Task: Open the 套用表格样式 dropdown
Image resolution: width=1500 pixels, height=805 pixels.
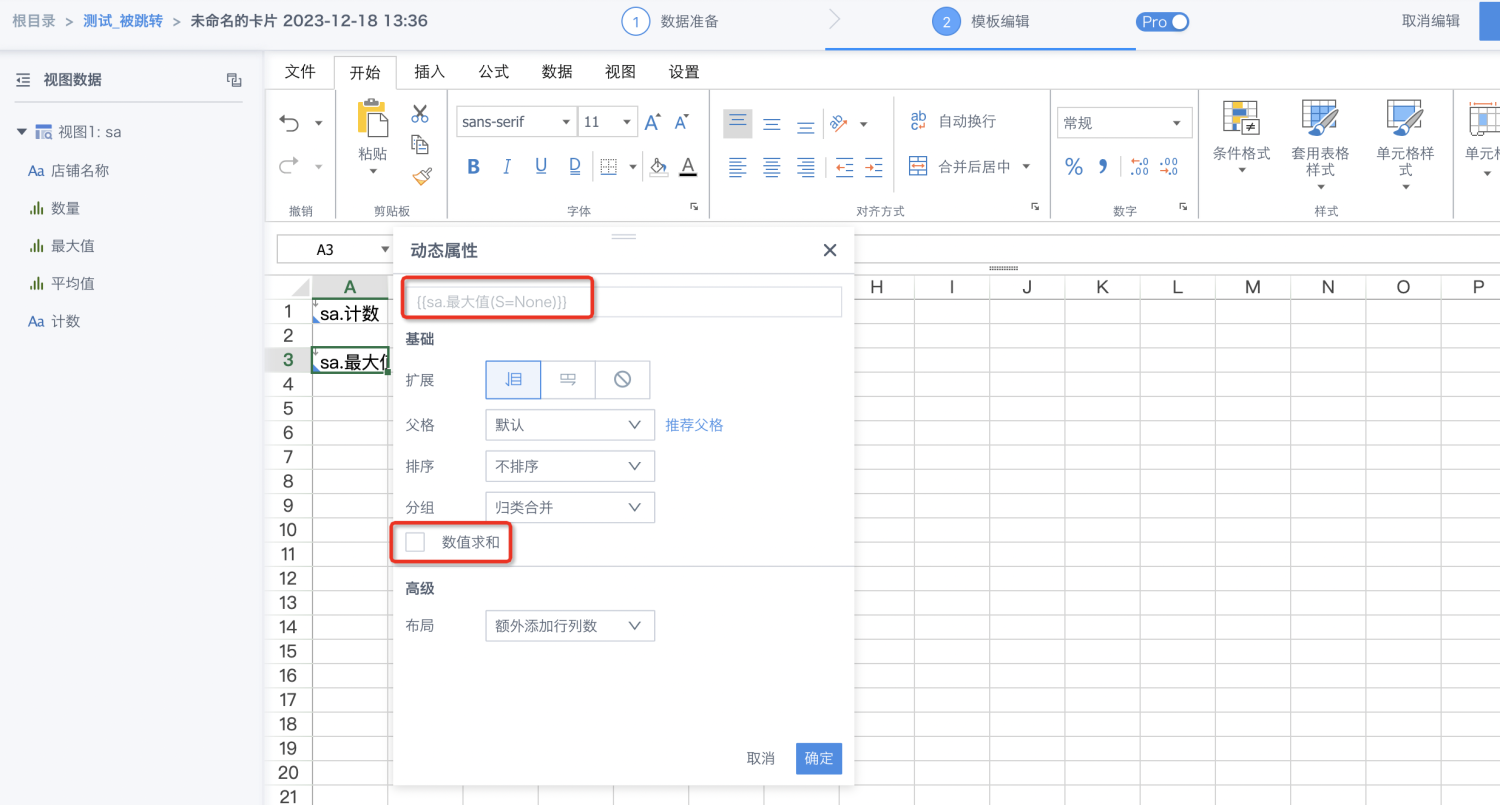Action: (1320, 144)
